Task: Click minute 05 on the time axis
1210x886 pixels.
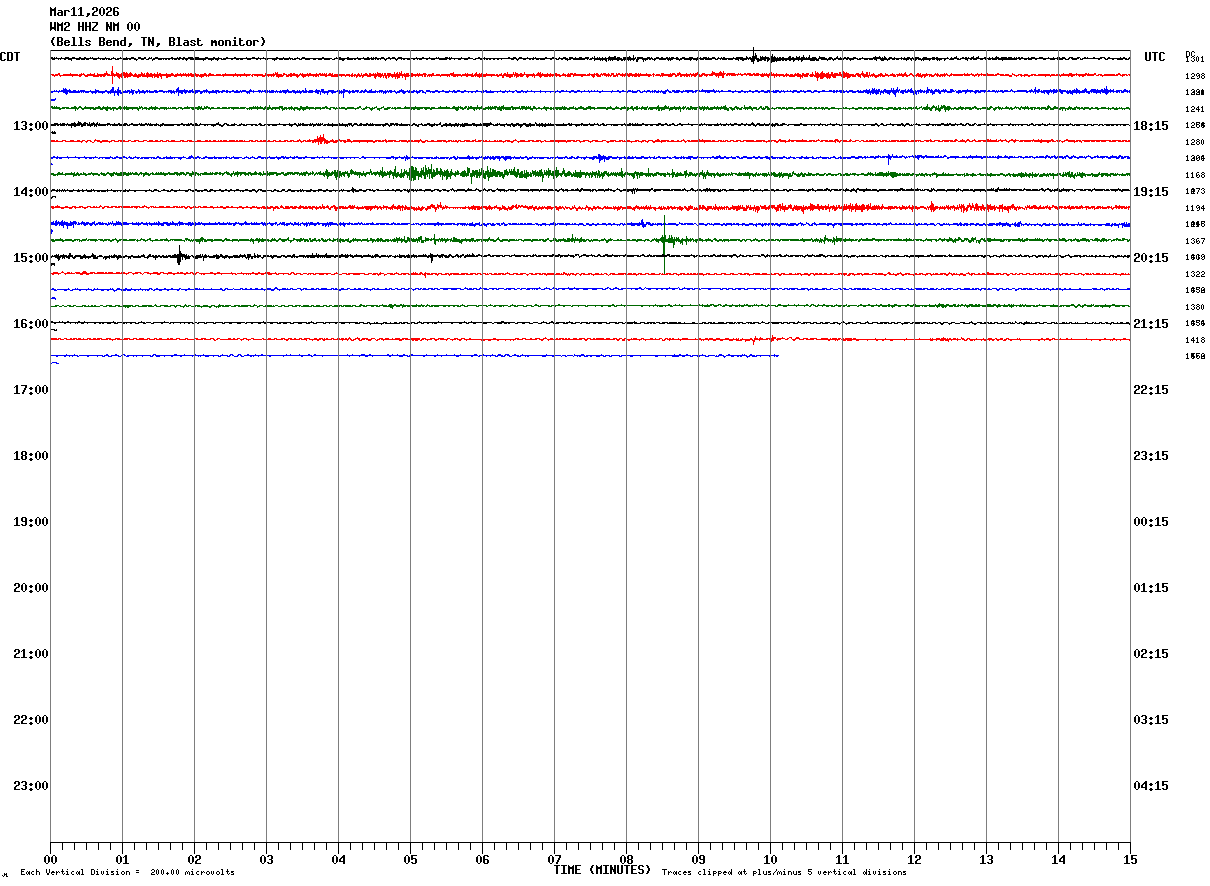Action: (x=410, y=860)
